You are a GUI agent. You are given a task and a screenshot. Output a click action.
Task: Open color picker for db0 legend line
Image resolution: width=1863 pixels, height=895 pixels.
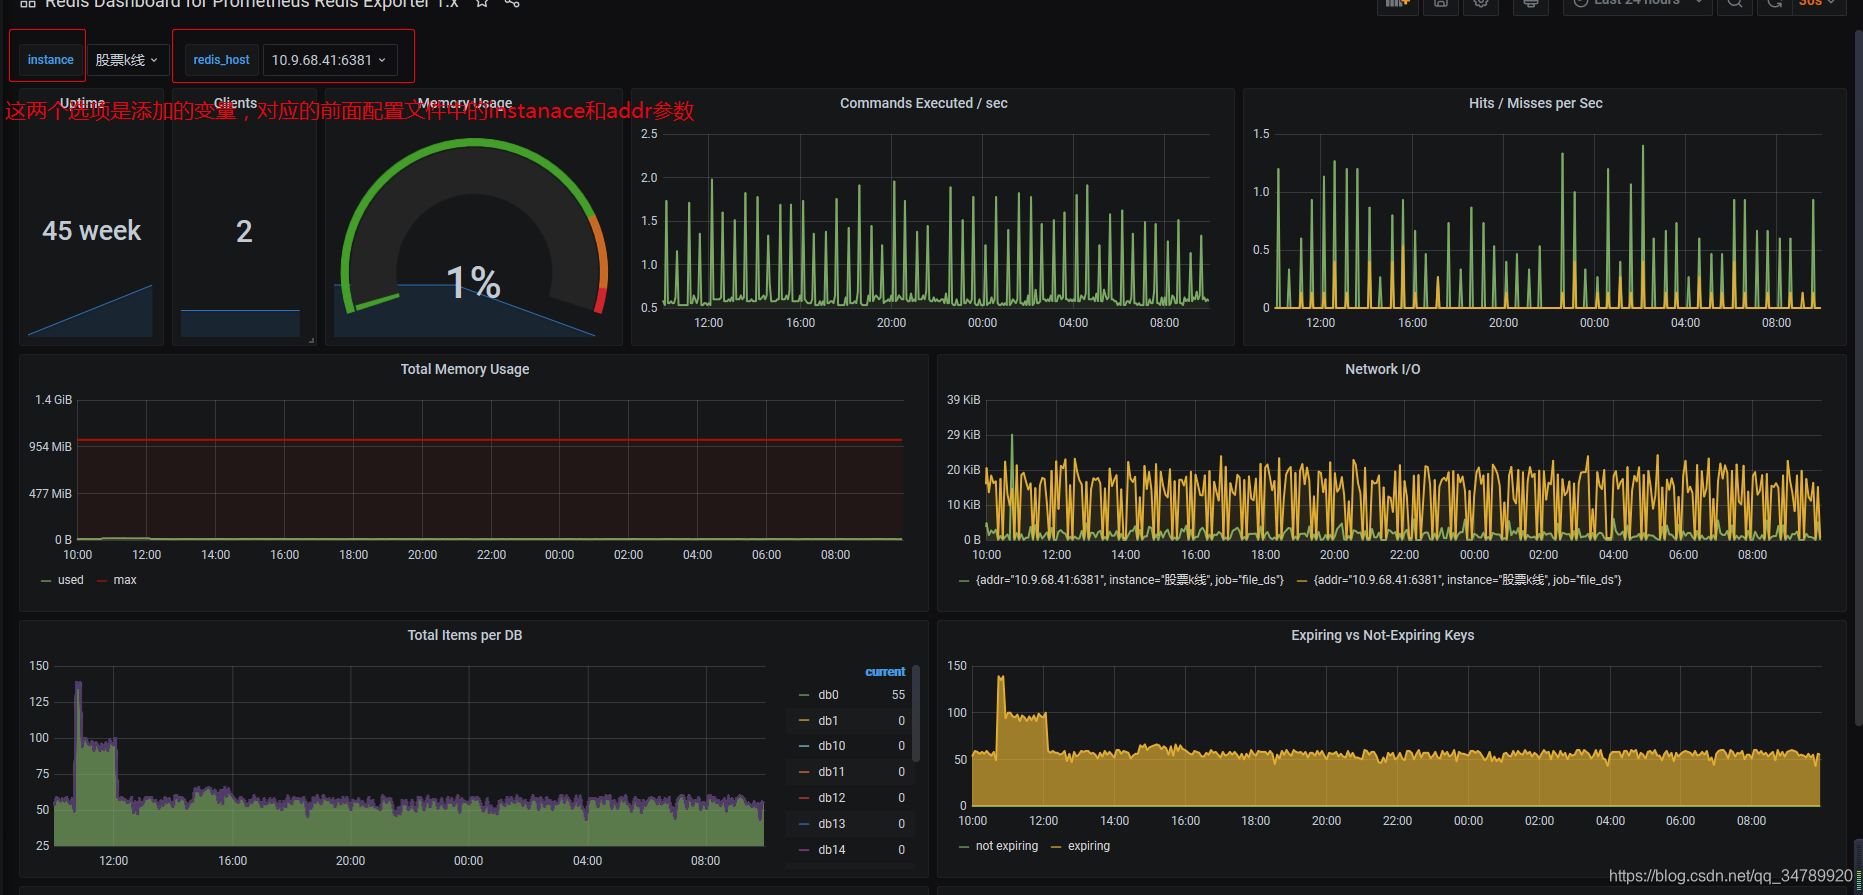click(x=804, y=695)
